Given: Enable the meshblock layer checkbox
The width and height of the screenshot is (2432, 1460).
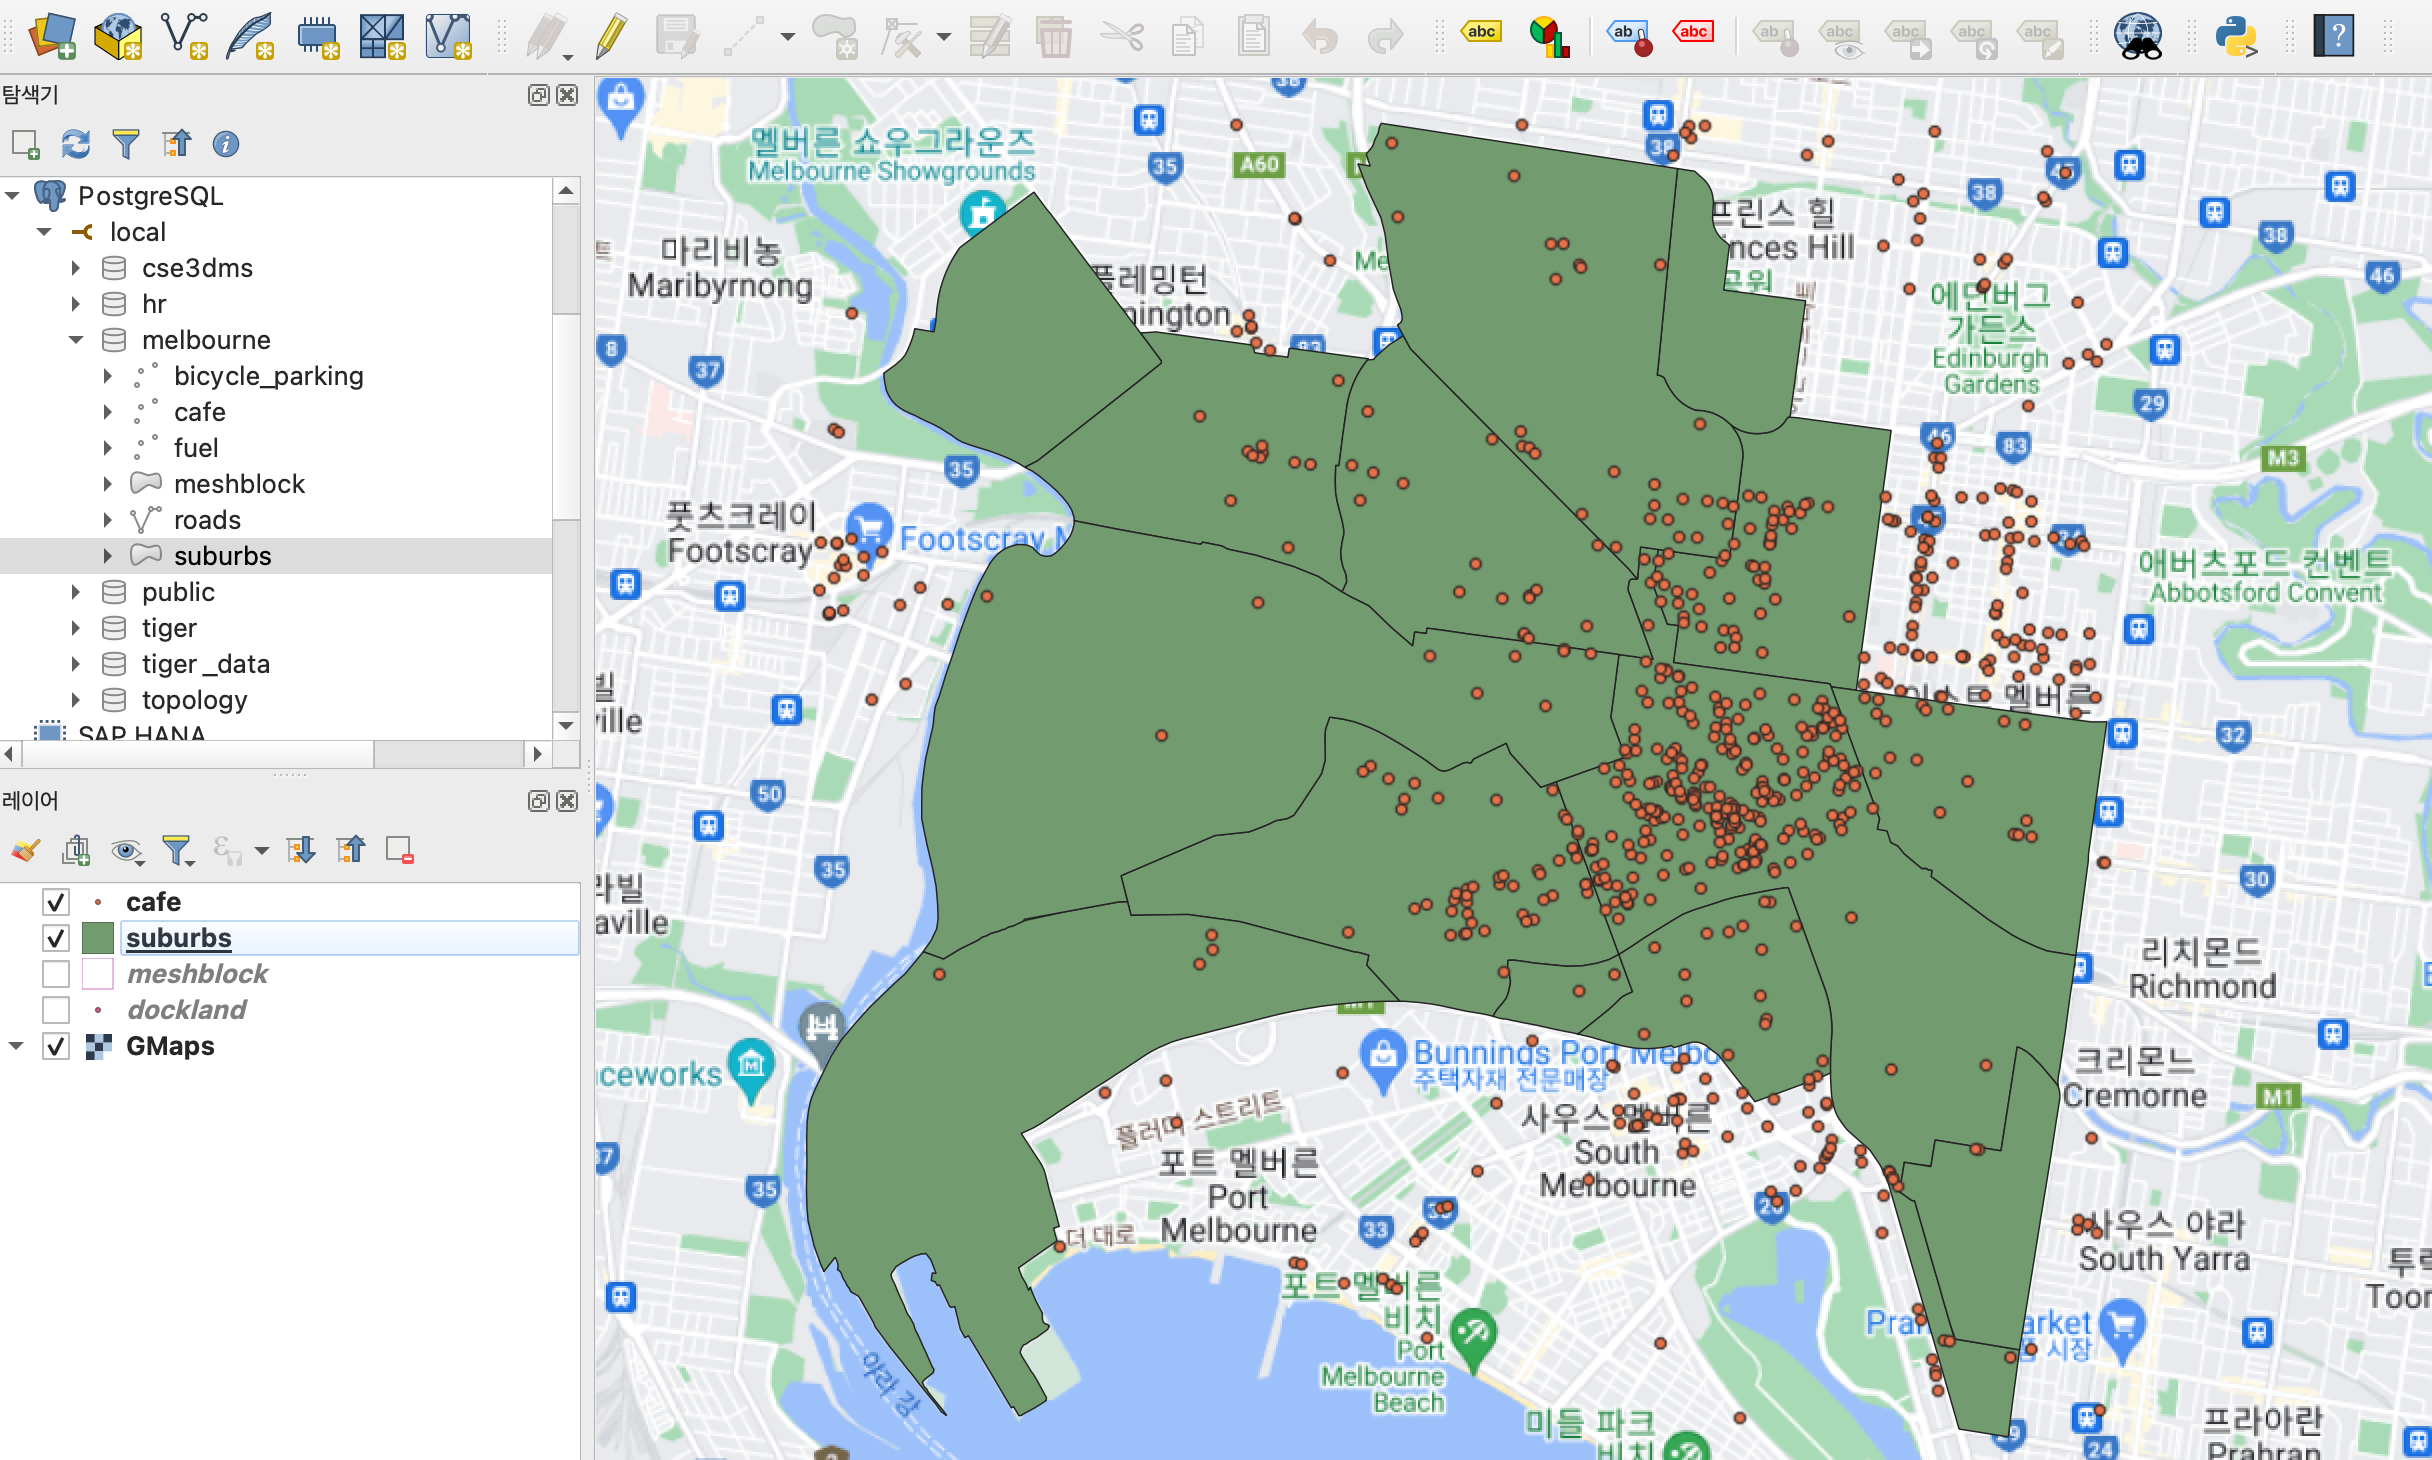Looking at the screenshot, I should (56, 973).
